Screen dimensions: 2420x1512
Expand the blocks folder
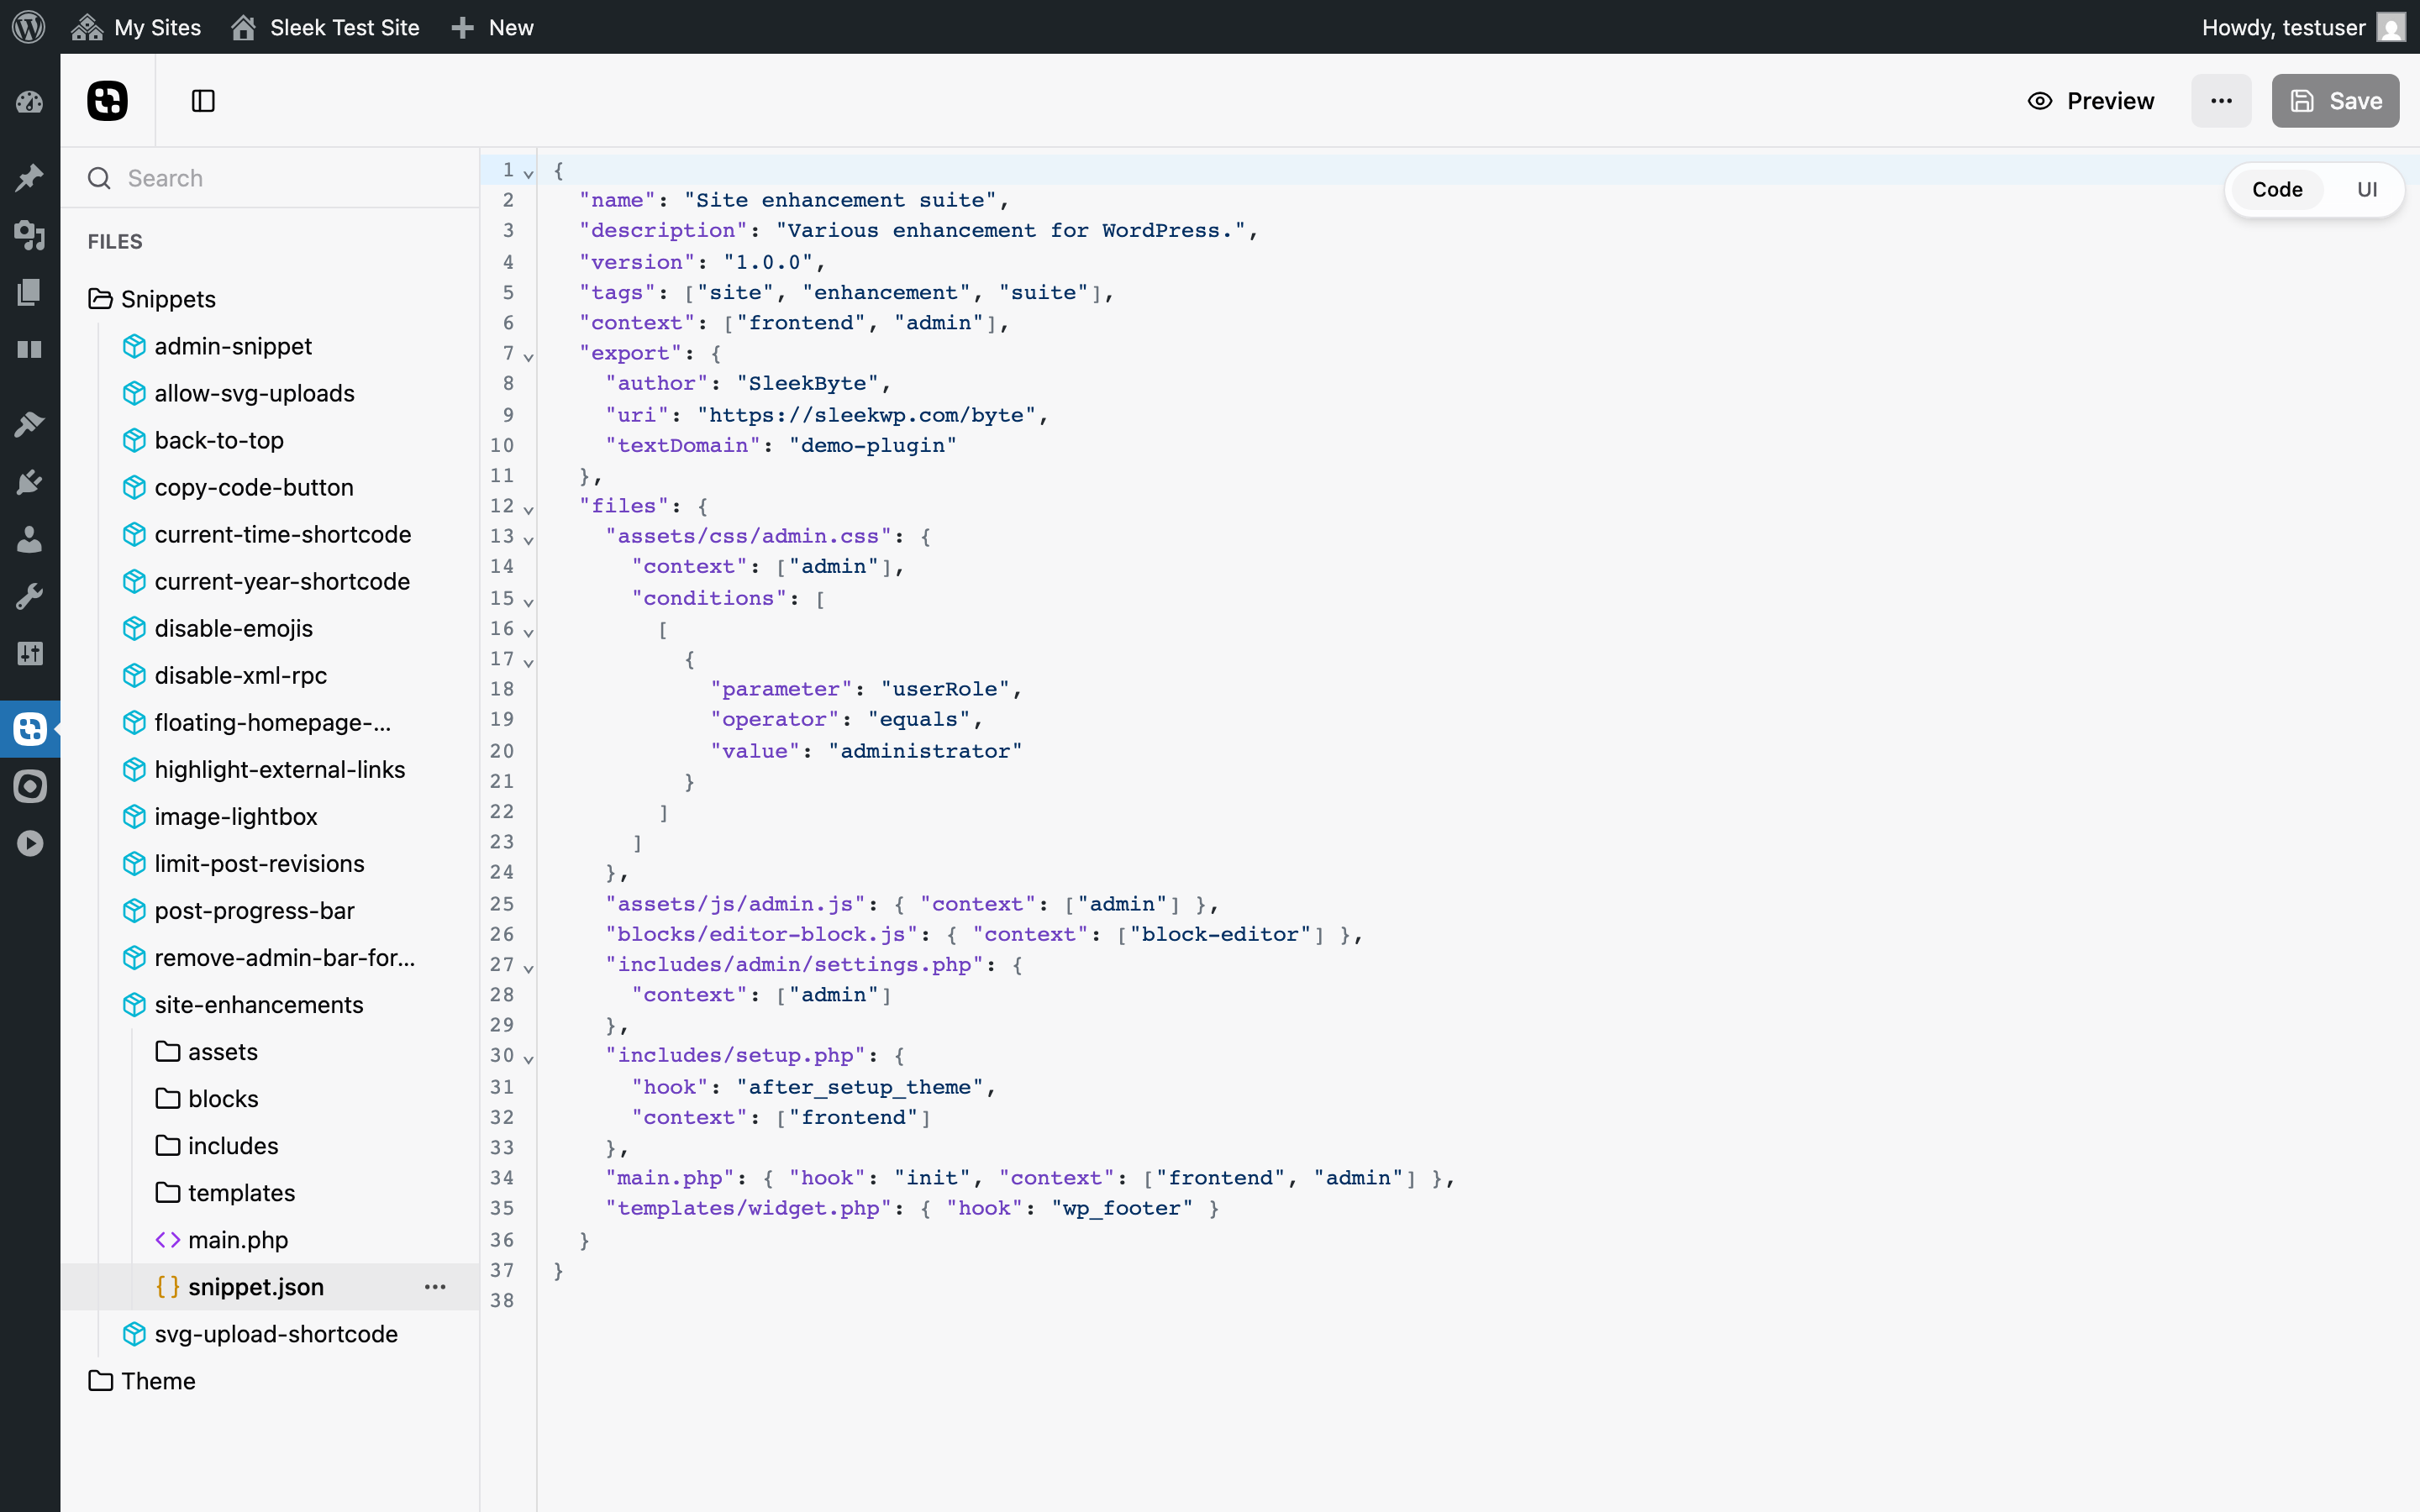(207, 1098)
